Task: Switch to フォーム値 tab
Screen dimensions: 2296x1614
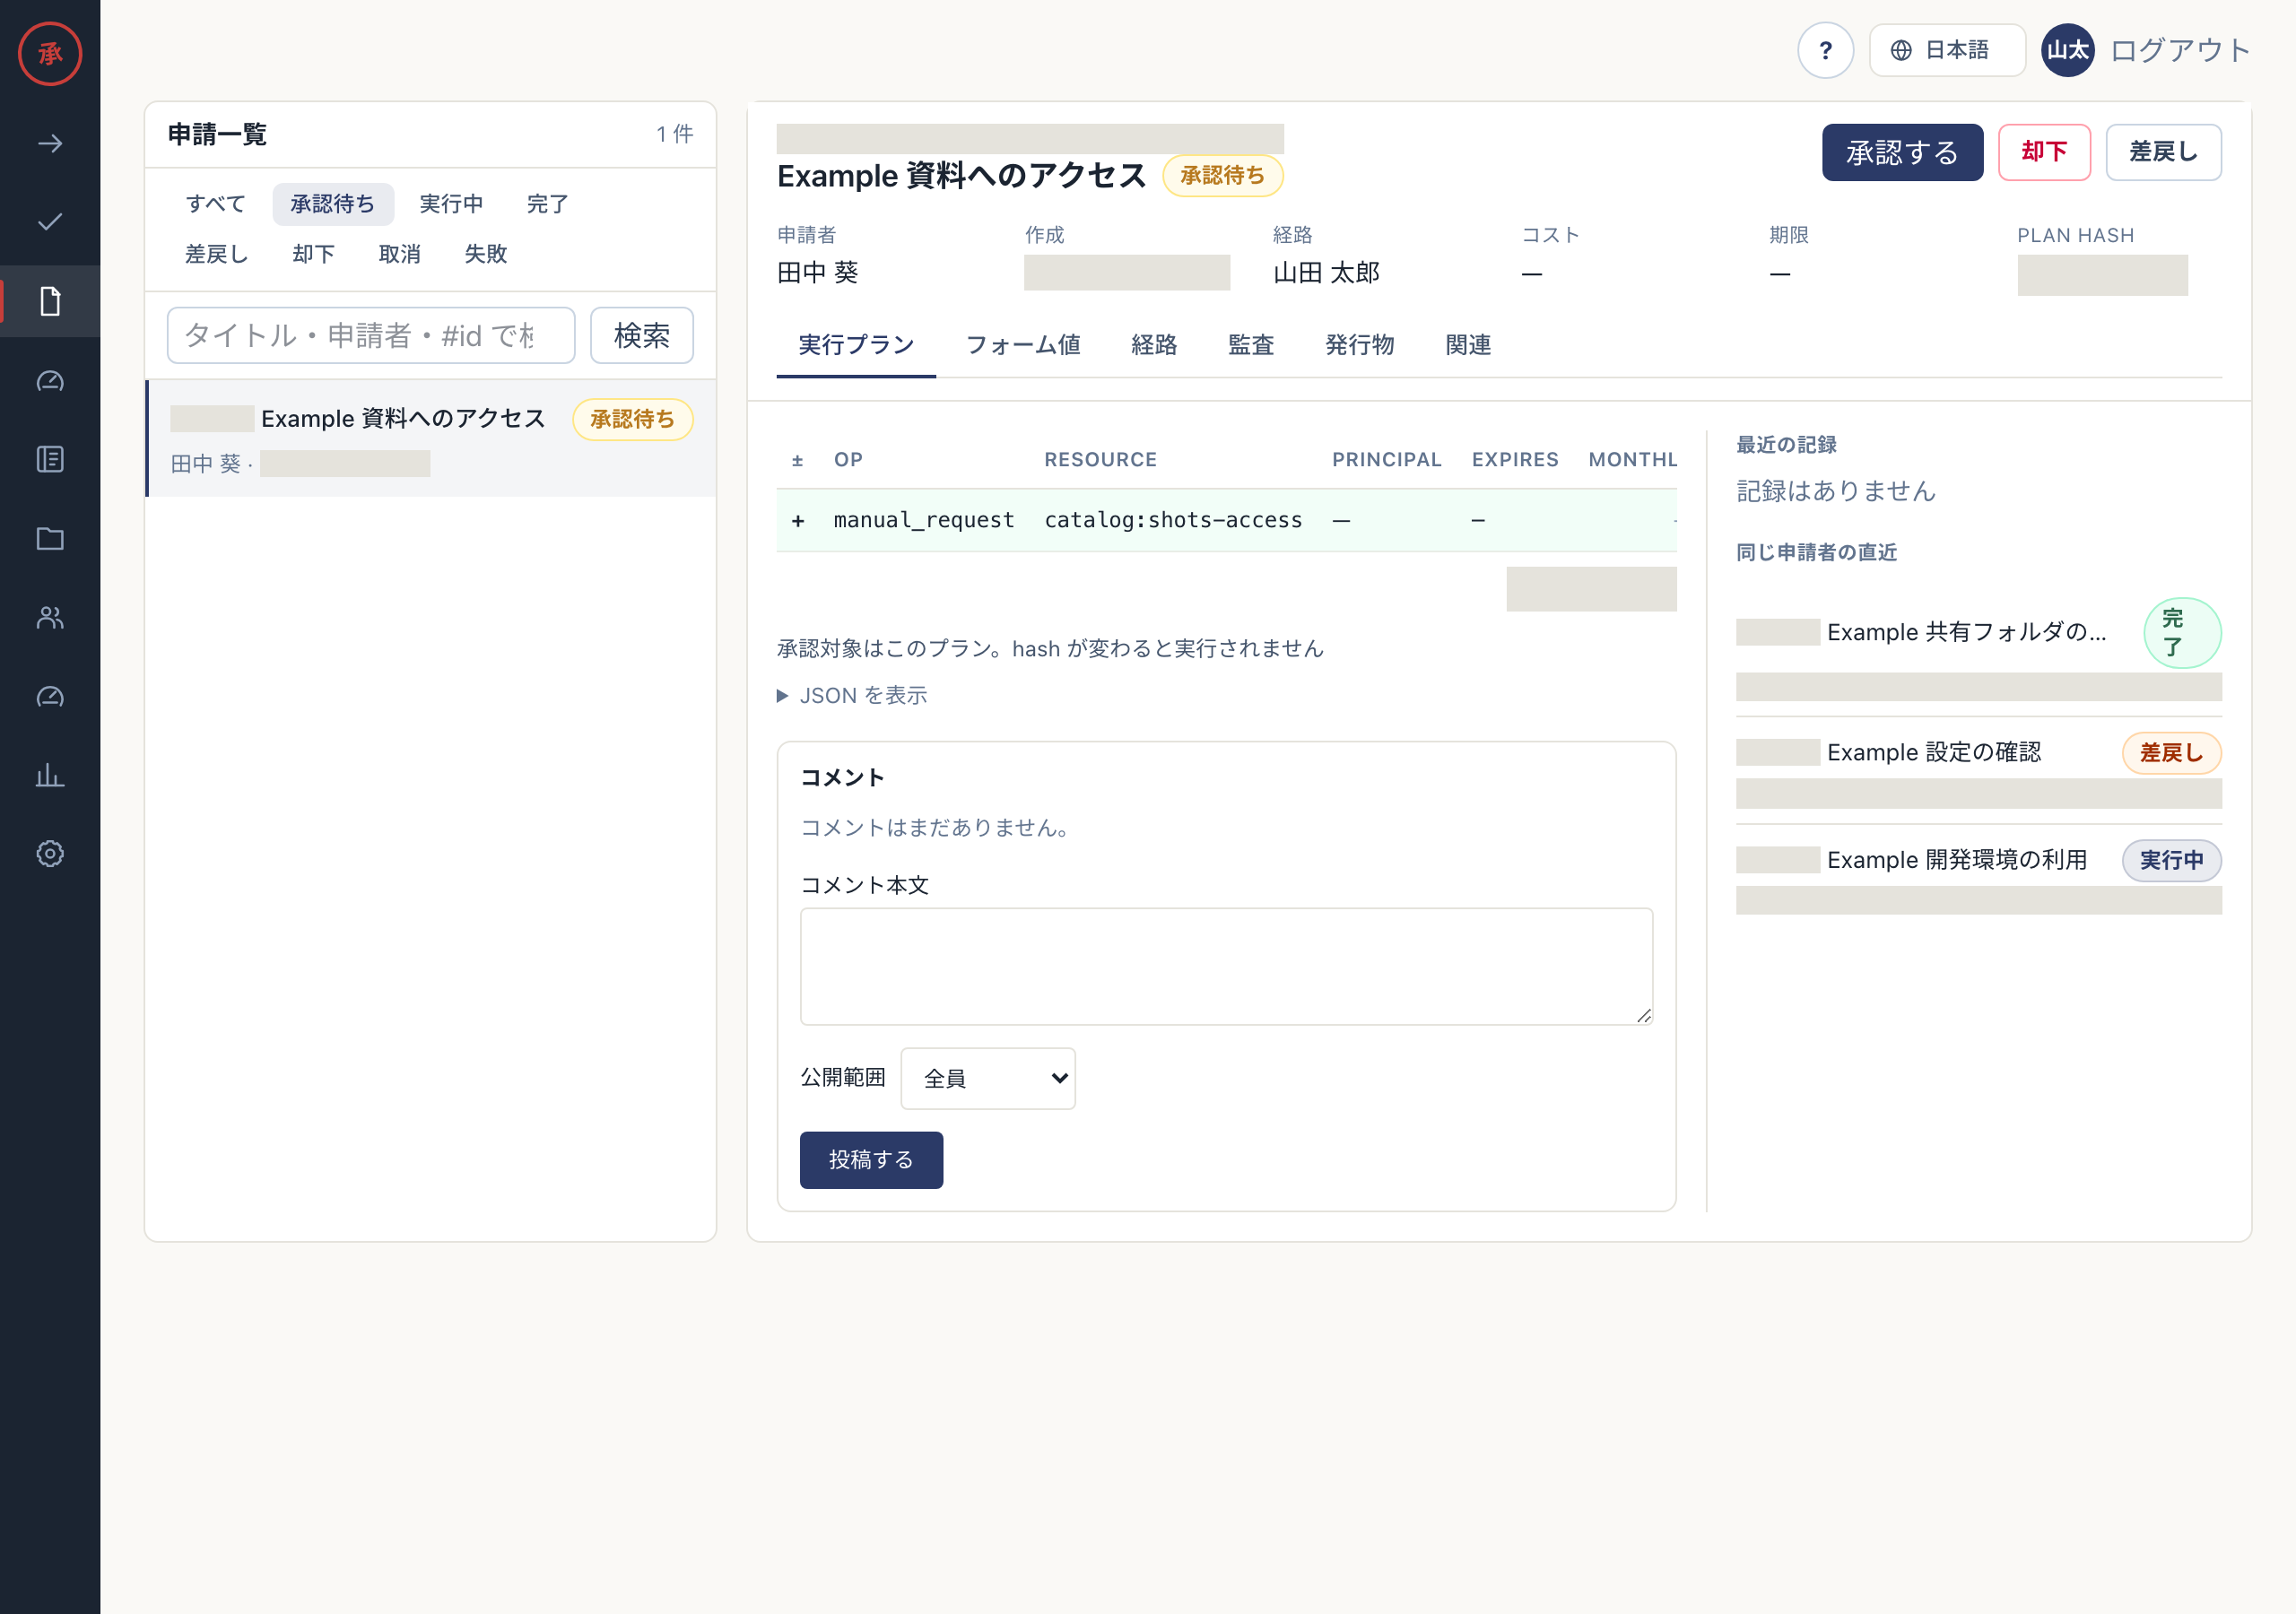Action: [x=1023, y=345]
